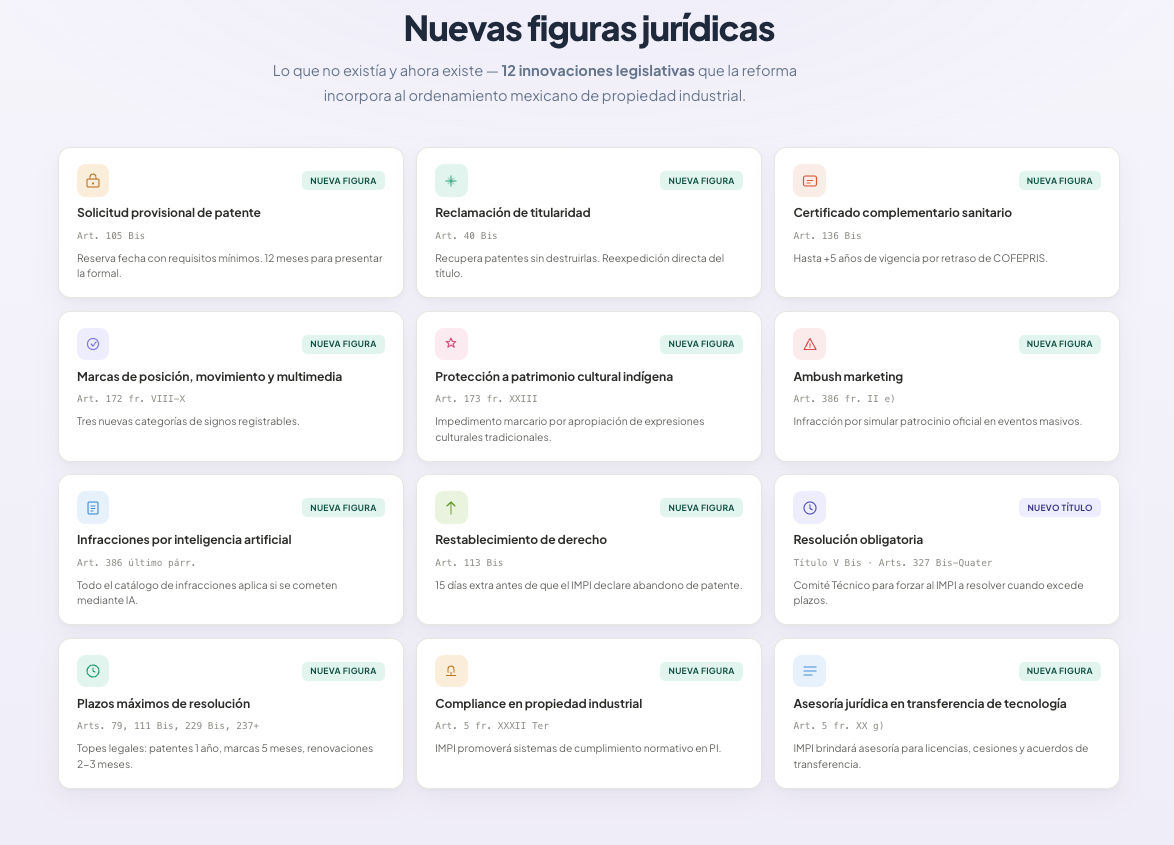Click description about sistemas de cumplimiento normativo en PI

[578, 748]
